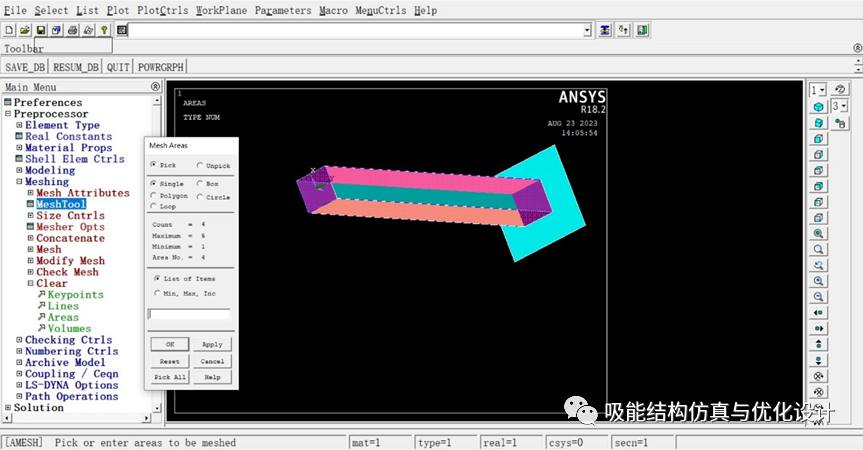Expand the Element Type tree node
Screen dimensions: 863x450
19,125
